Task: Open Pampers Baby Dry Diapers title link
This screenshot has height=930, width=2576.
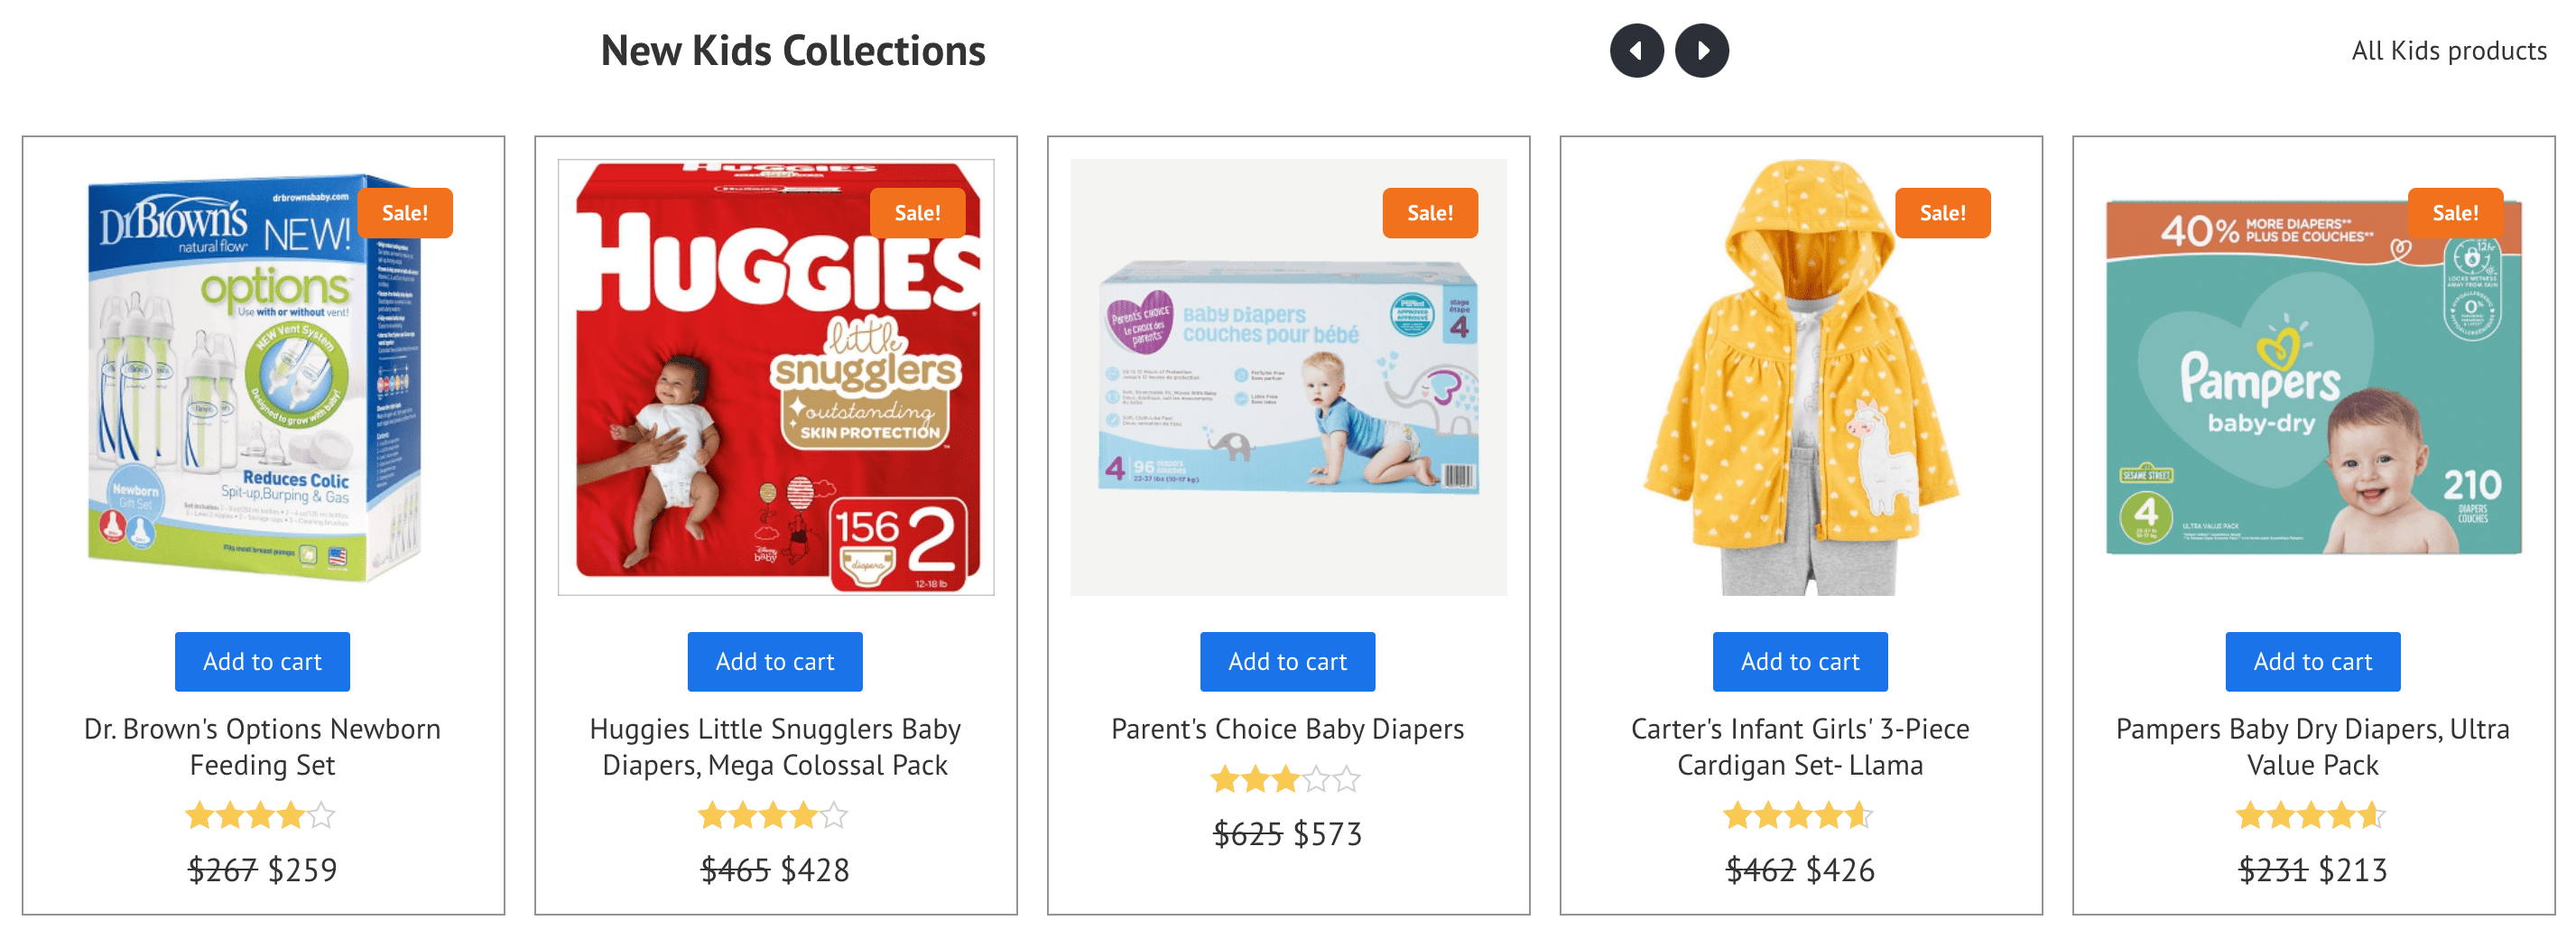Action: [x=2312, y=746]
